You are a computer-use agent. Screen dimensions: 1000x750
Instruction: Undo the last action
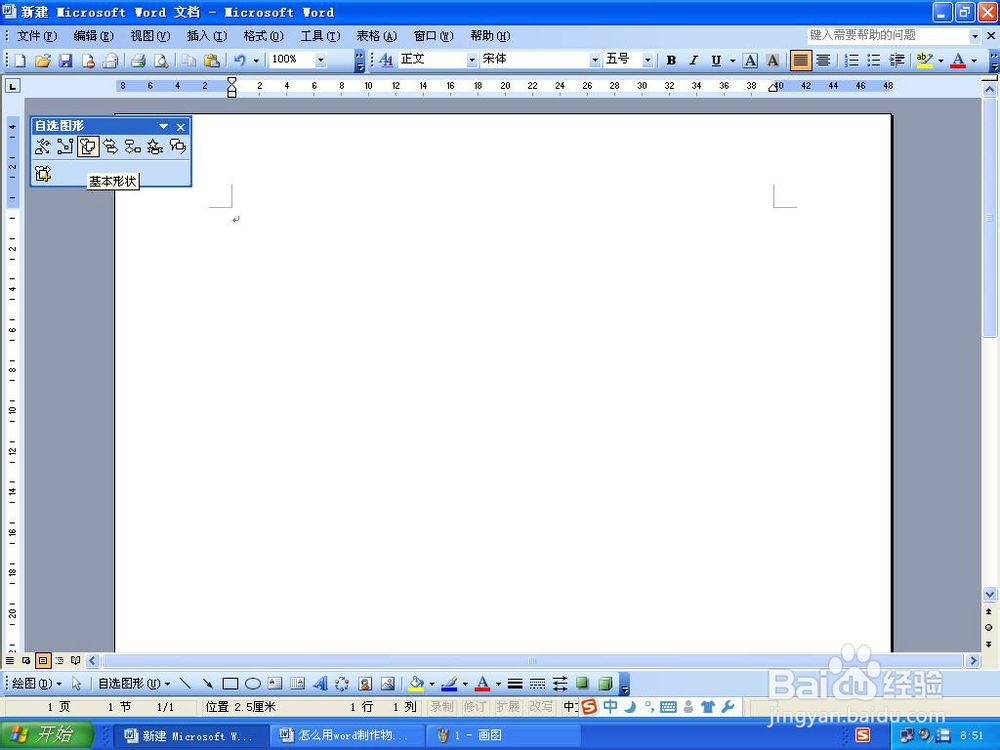pyautogui.click(x=240, y=61)
